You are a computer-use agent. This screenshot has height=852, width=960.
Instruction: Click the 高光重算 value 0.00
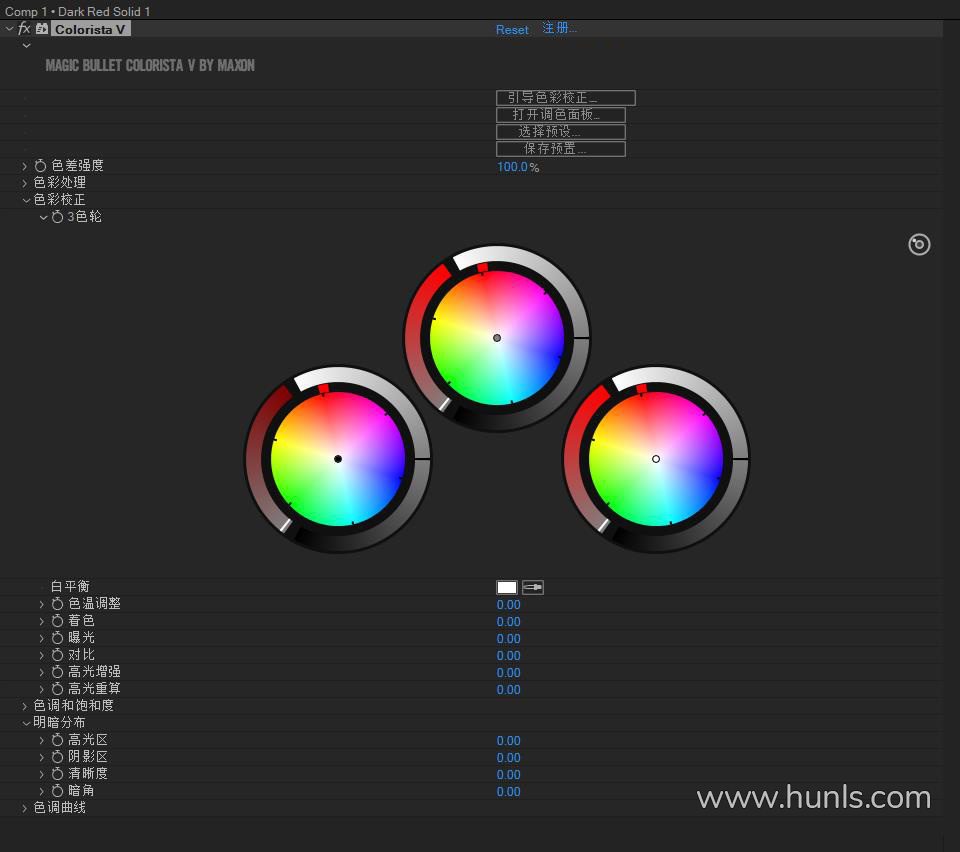509,690
